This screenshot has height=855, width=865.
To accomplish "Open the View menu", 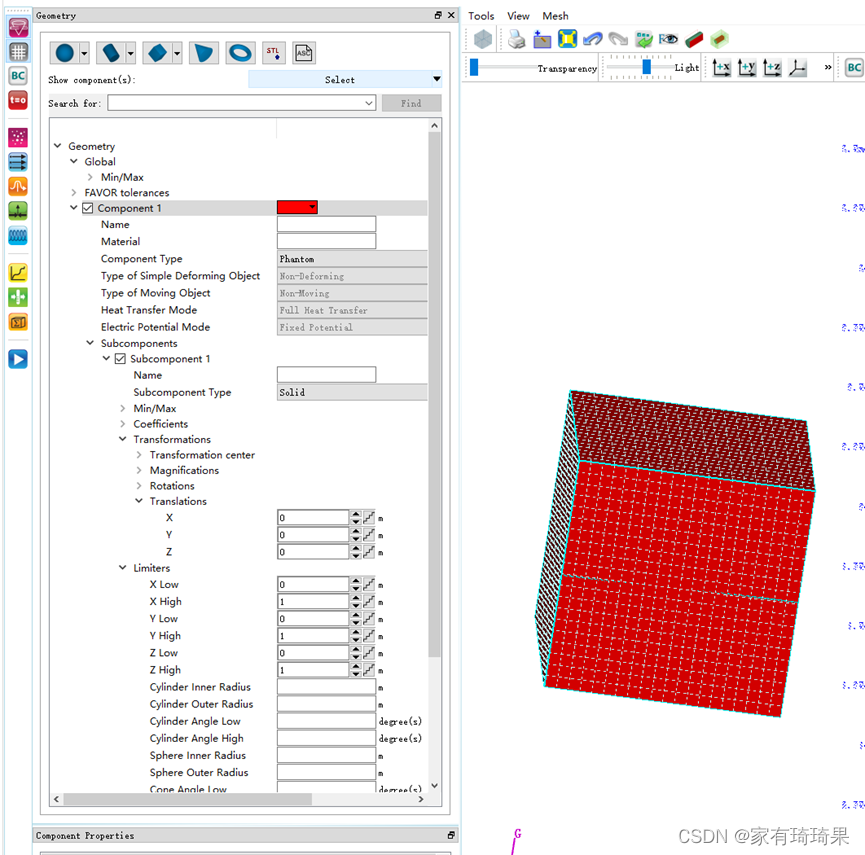I will pyautogui.click(x=518, y=16).
